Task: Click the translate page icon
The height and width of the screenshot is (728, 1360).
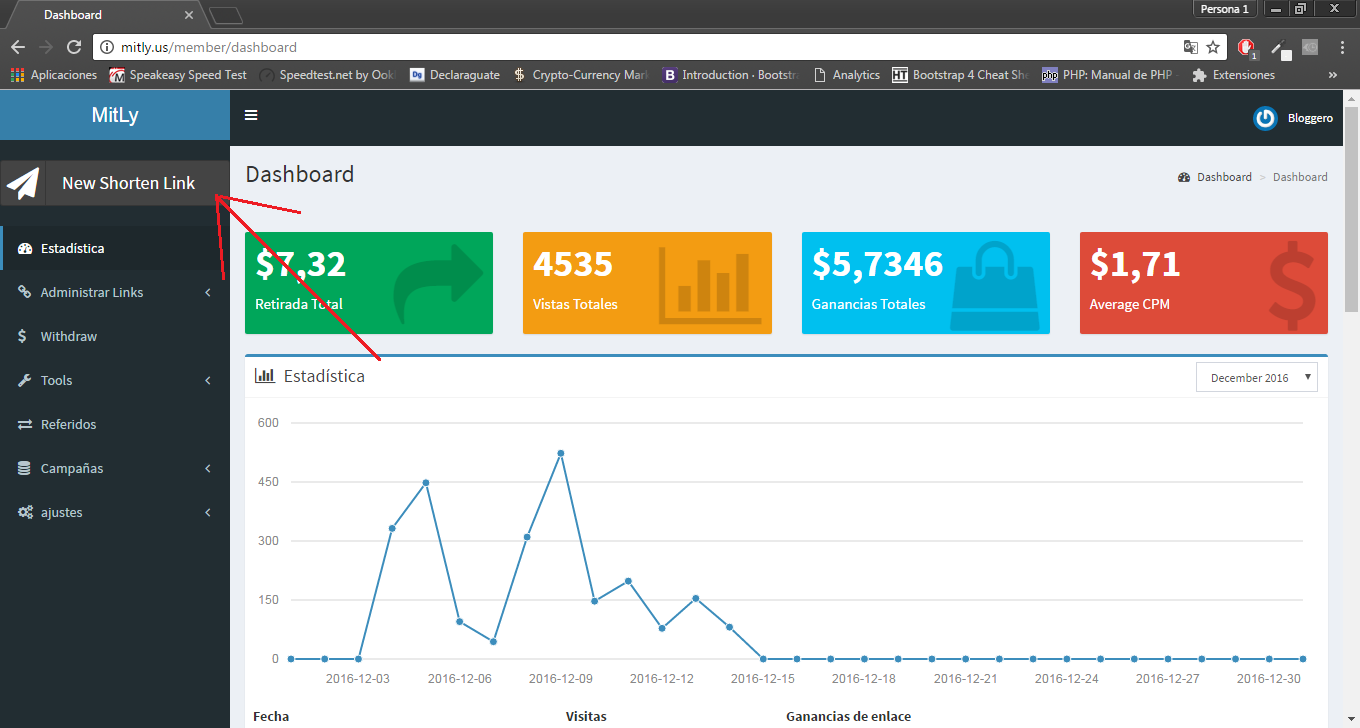Action: (1191, 47)
